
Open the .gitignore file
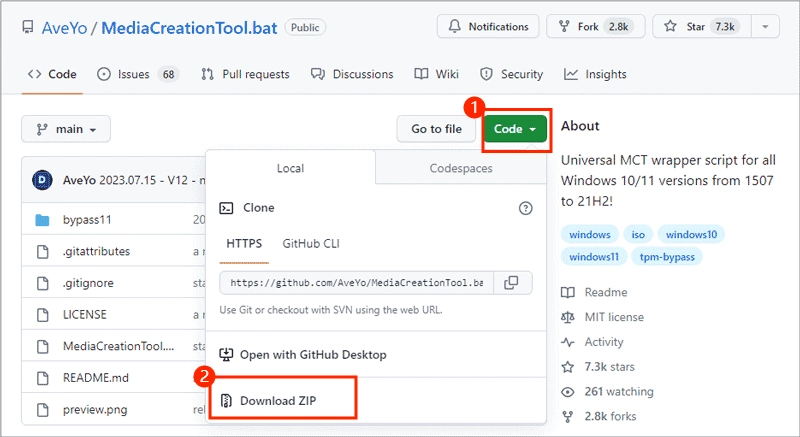(x=88, y=283)
